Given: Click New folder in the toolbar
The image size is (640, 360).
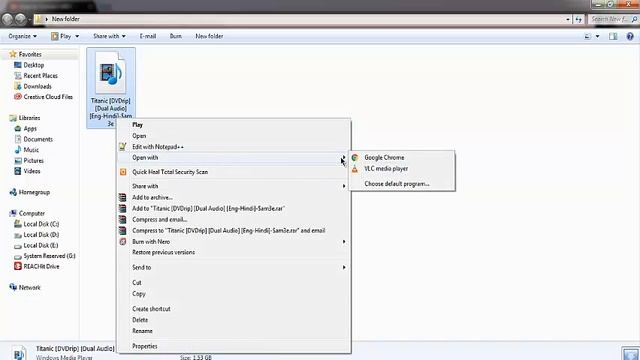Looking at the screenshot, I should point(209,36).
